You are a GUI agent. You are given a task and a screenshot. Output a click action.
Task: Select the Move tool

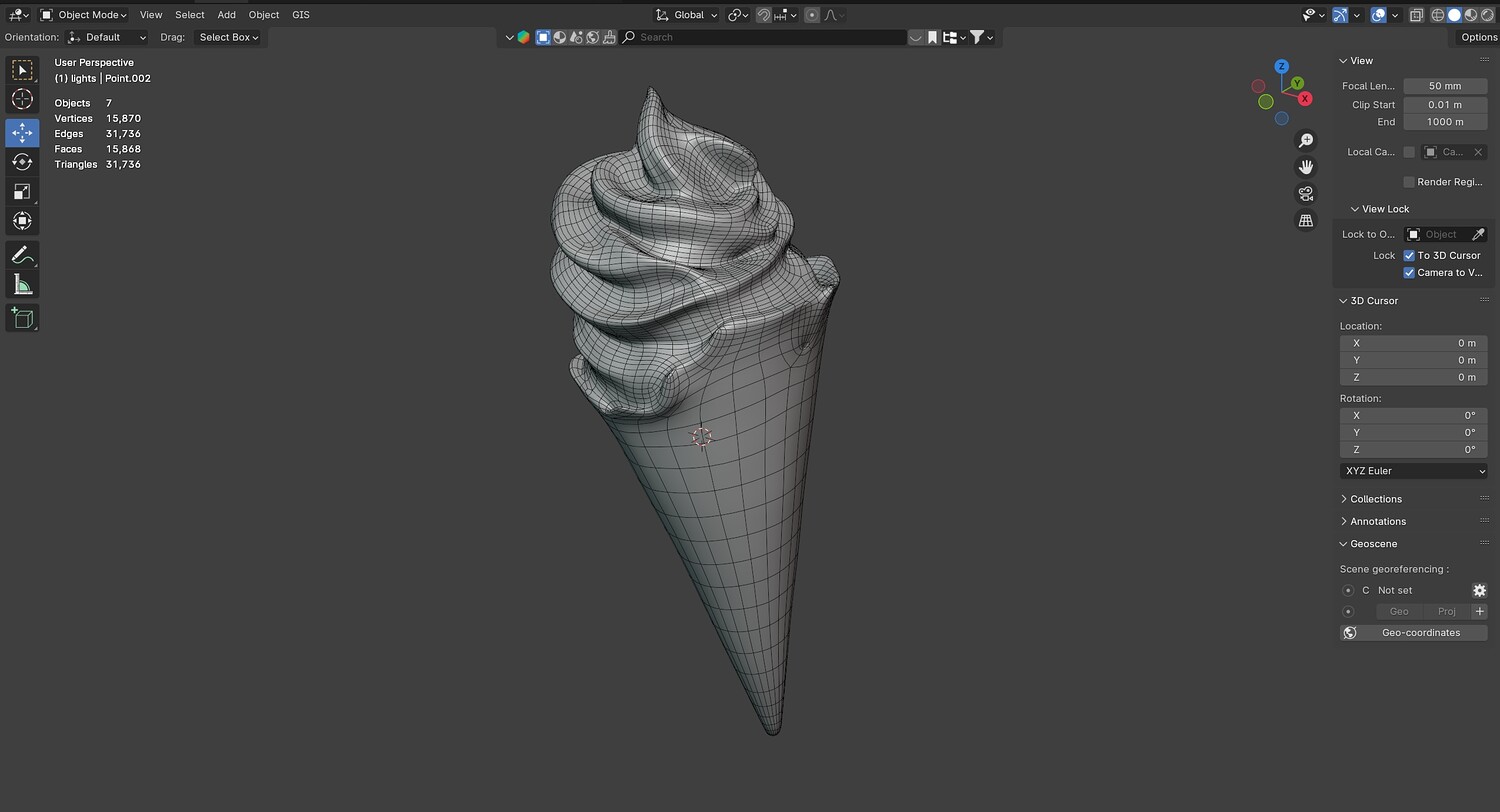[x=22, y=133]
